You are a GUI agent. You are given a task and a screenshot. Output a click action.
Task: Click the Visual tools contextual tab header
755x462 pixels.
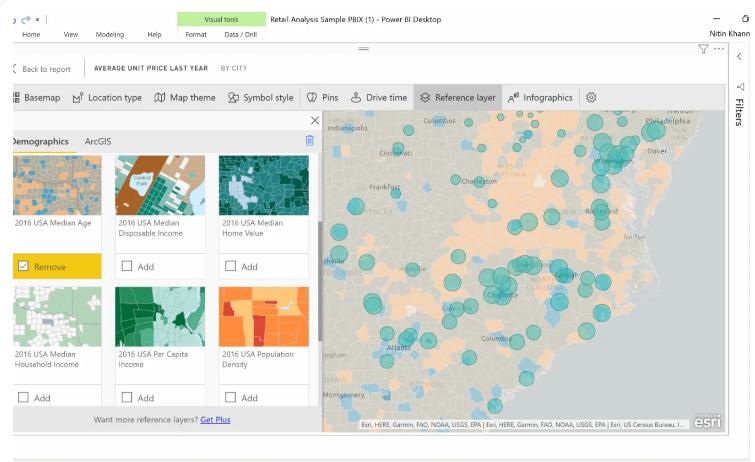point(221,19)
